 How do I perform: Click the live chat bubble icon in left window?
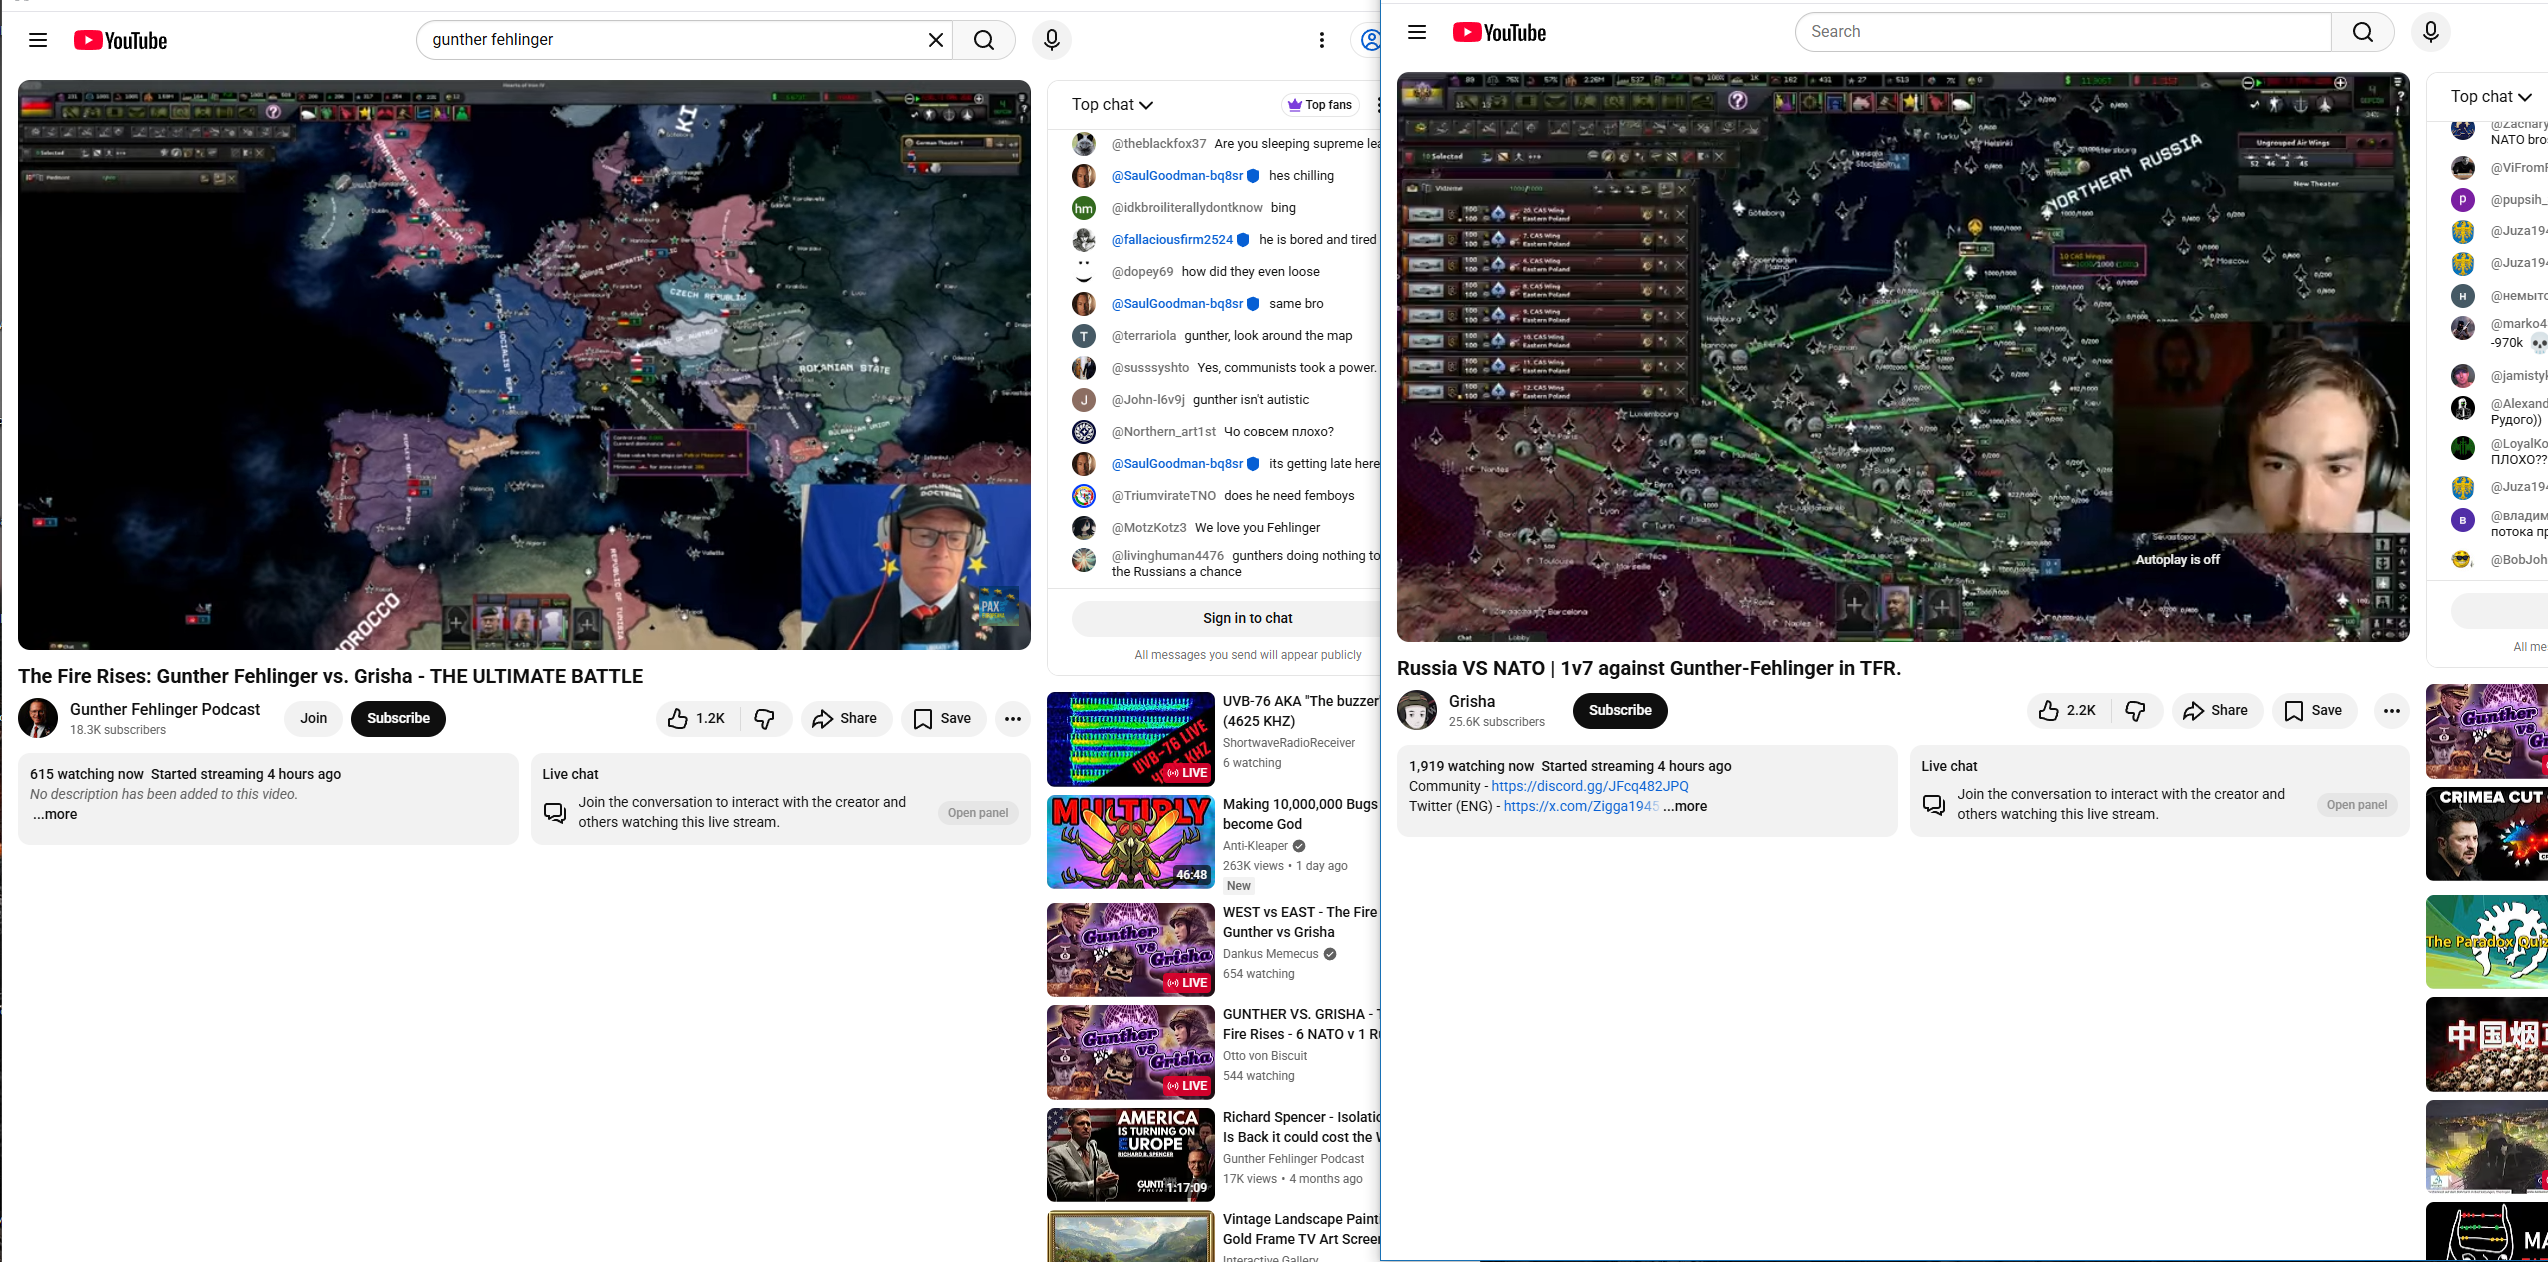[x=555, y=812]
